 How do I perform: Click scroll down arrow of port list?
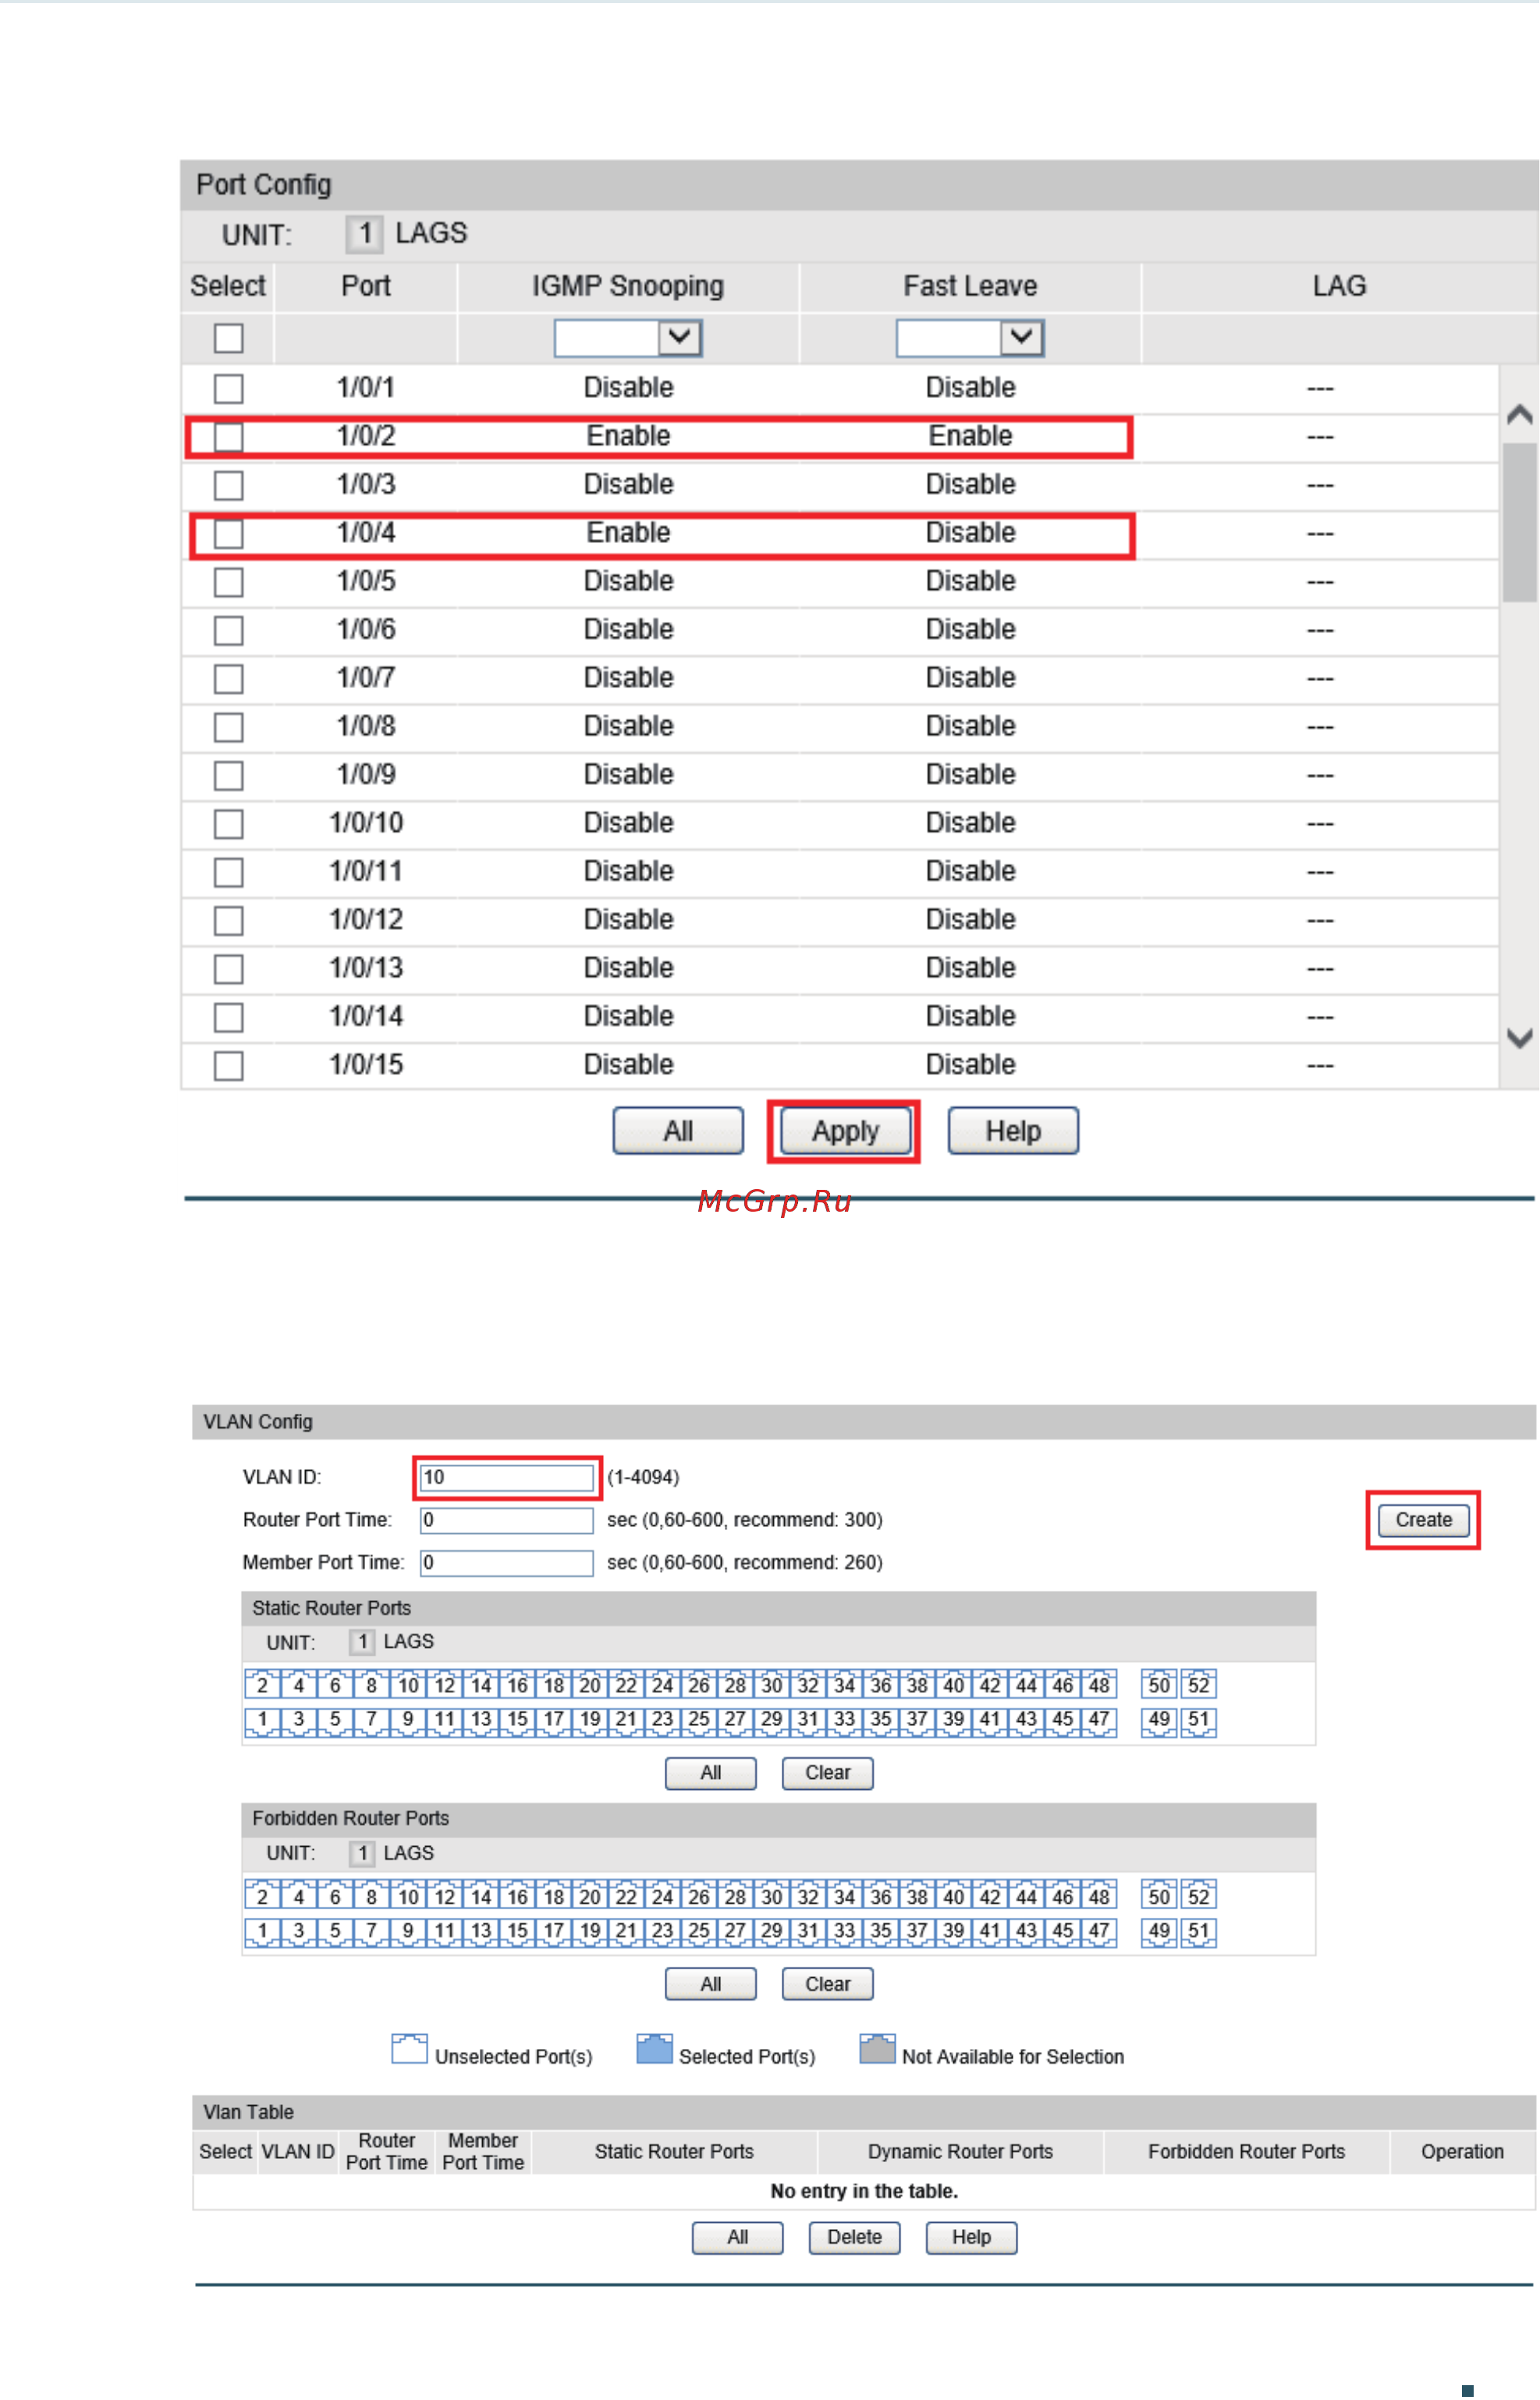tap(1519, 1038)
